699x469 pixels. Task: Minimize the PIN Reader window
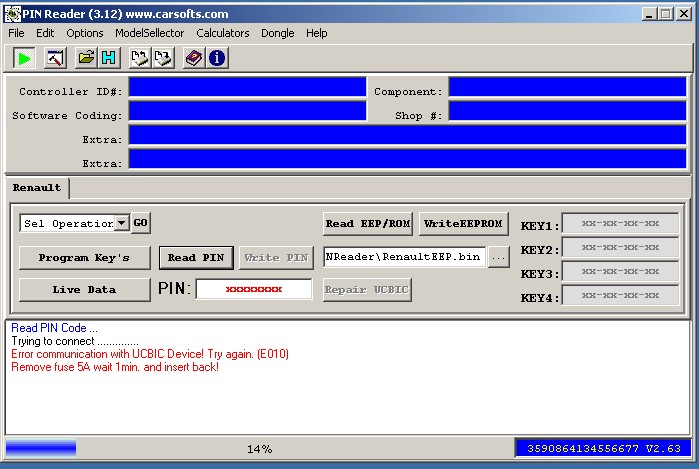(x=650, y=14)
